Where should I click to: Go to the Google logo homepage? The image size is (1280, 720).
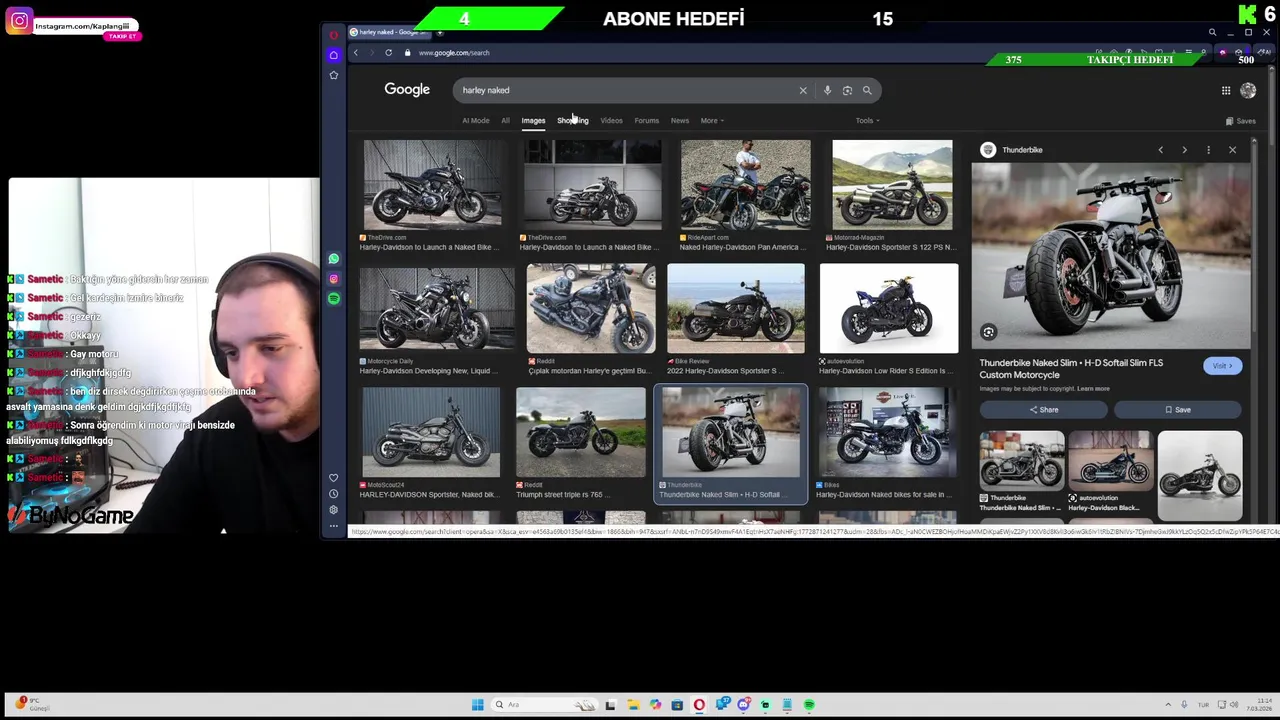(407, 90)
